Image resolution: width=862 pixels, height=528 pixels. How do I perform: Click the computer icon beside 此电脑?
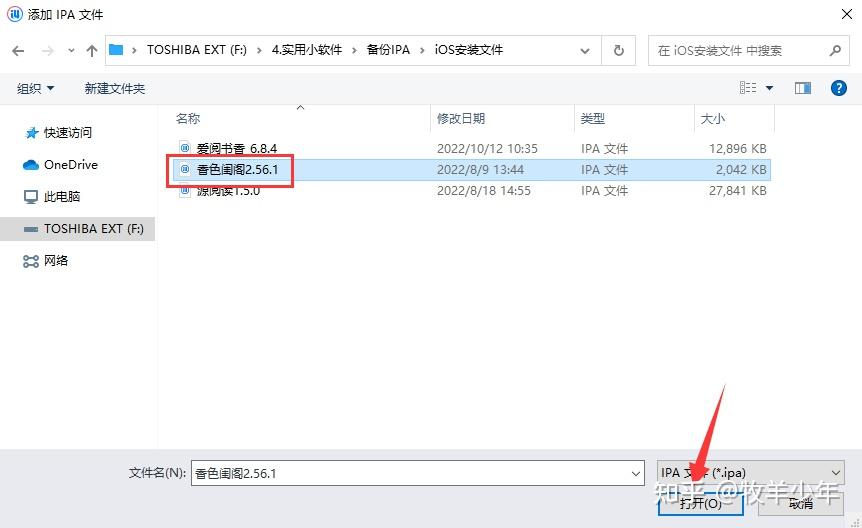pos(31,197)
